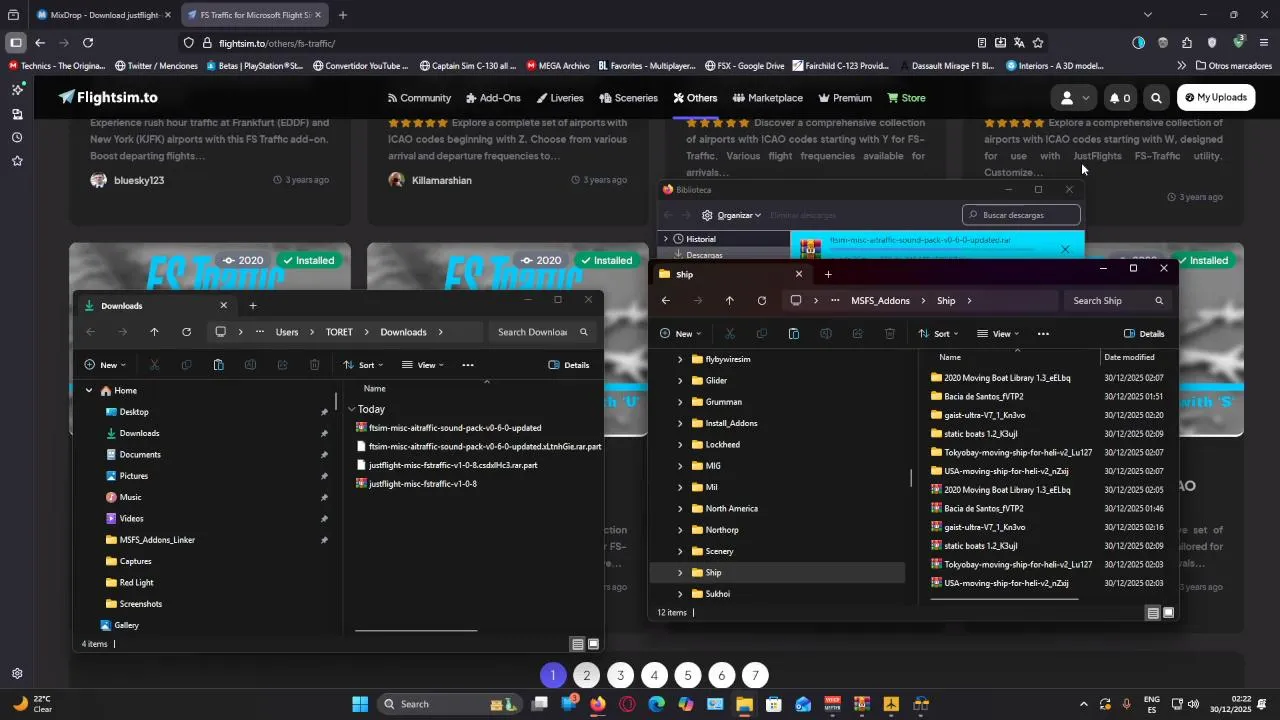1280x720 pixels.
Task: Open Sort dropdown in Downloads window
Action: [362, 365]
